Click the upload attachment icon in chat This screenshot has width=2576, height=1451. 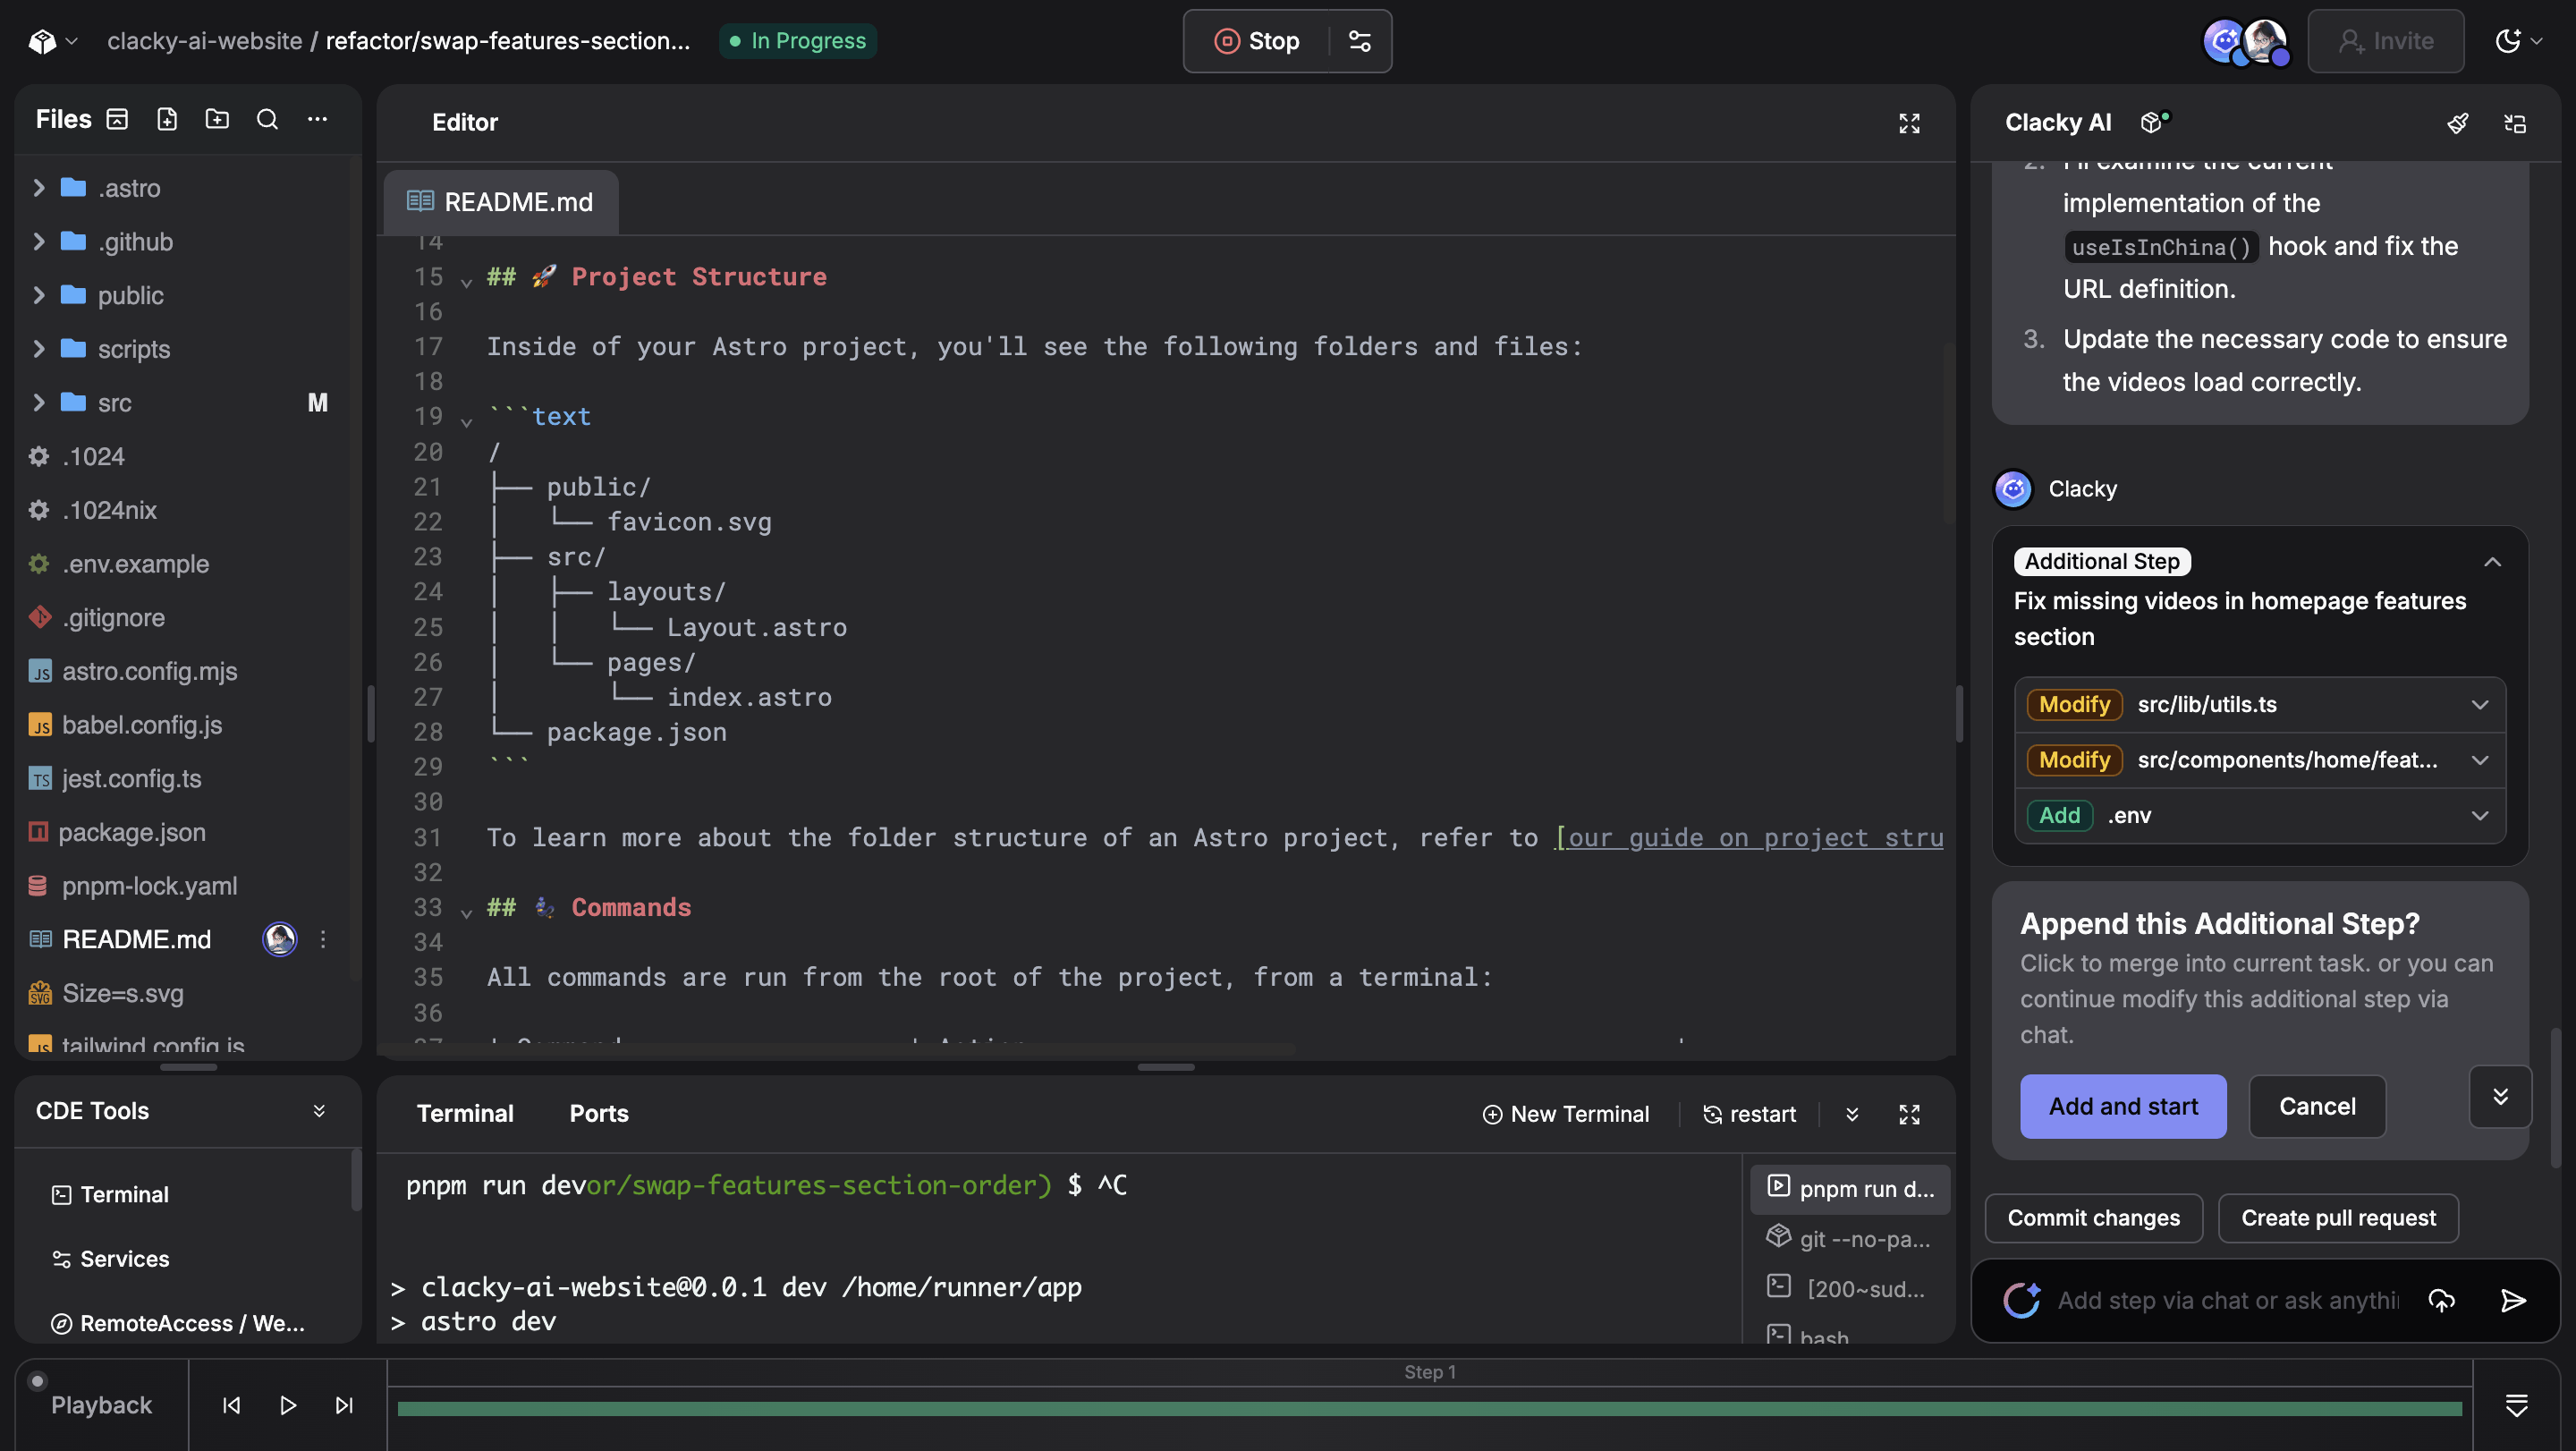pos(2441,1300)
